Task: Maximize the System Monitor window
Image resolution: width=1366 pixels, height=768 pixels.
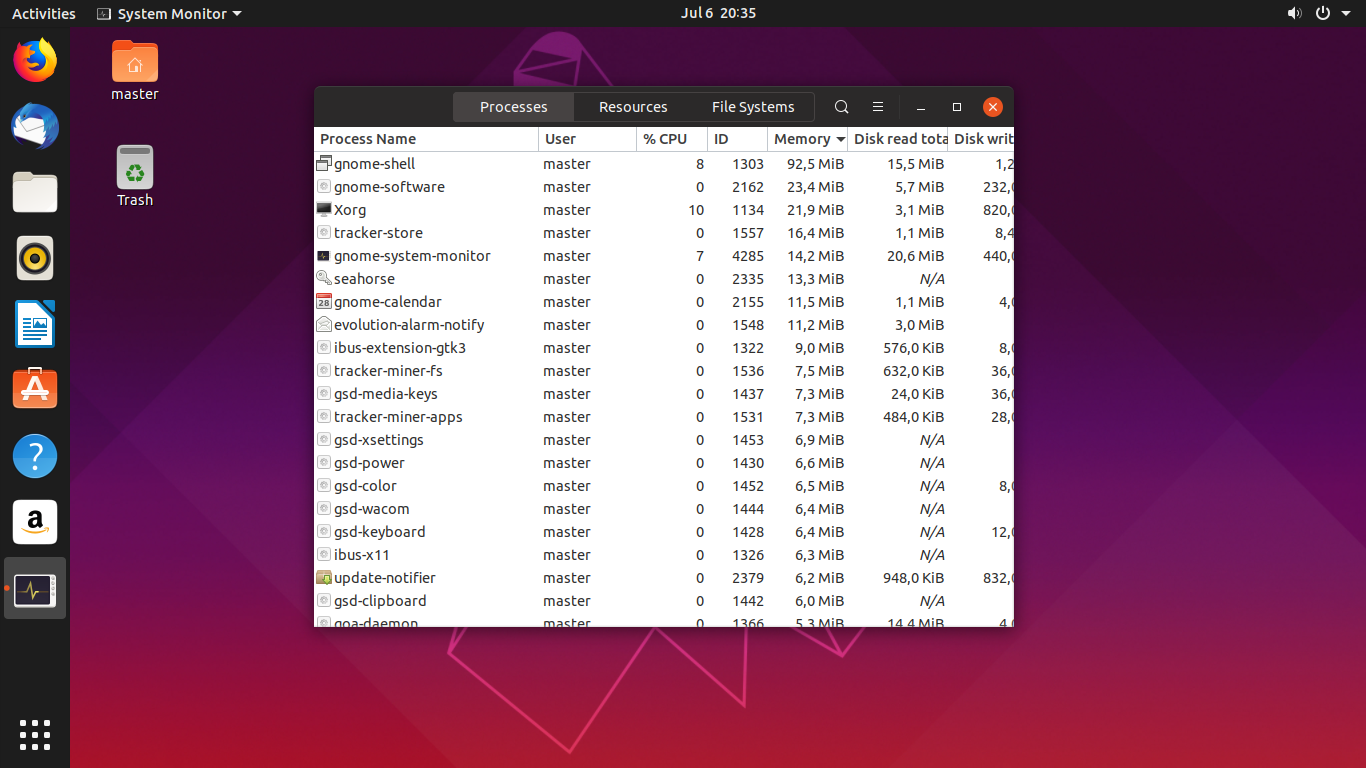Action: (x=957, y=107)
